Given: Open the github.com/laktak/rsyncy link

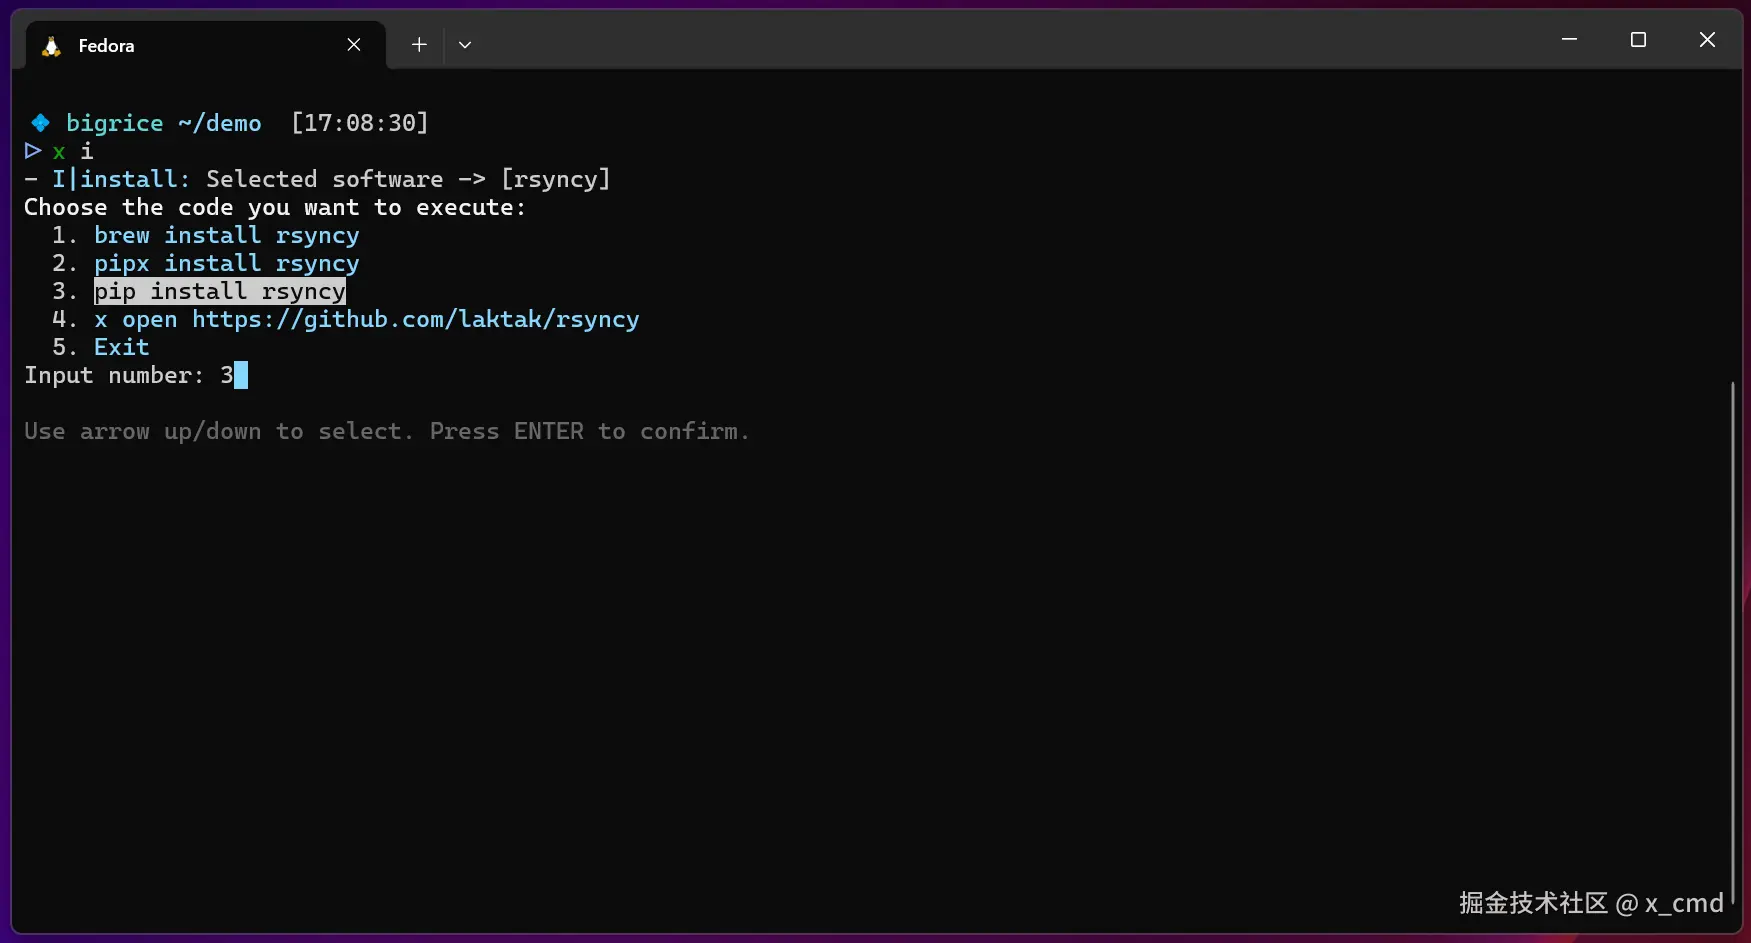Looking at the screenshot, I should tap(415, 319).
